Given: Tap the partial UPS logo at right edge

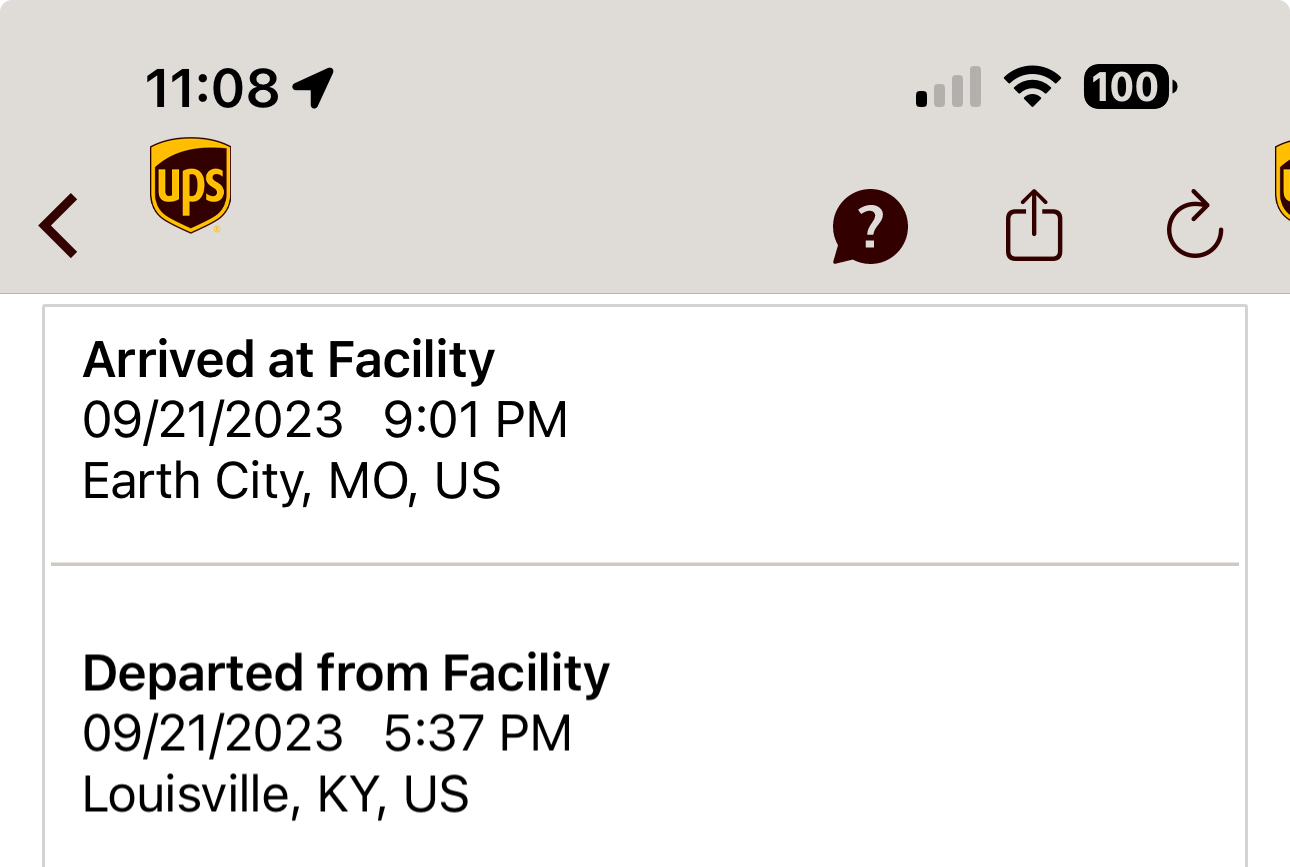Looking at the screenshot, I should [x=1281, y=181].
